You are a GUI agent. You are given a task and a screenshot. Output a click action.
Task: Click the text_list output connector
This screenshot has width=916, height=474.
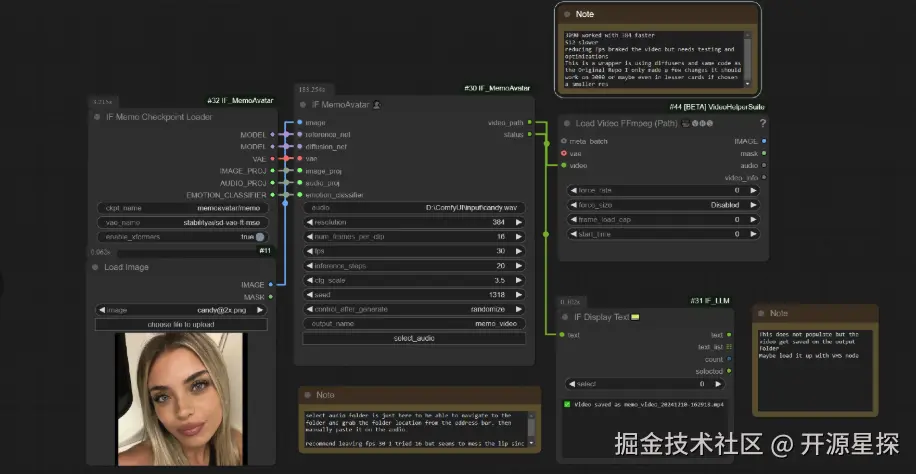coord(729,347)
